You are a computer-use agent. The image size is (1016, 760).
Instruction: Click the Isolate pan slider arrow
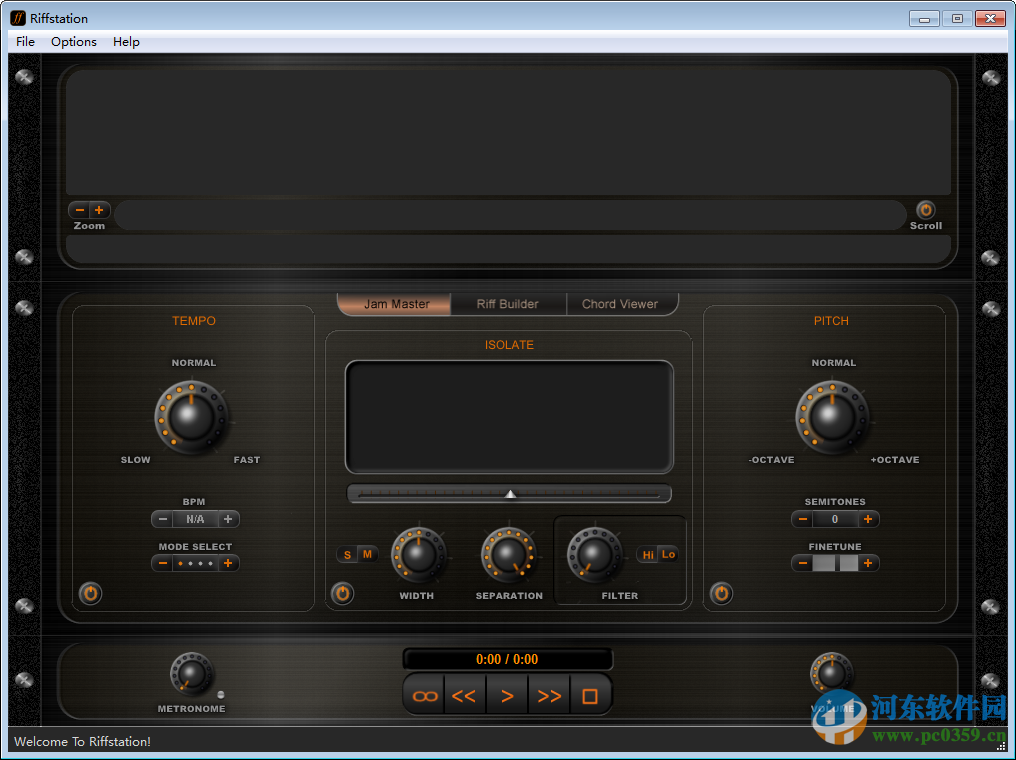click(x=509, y=493)
